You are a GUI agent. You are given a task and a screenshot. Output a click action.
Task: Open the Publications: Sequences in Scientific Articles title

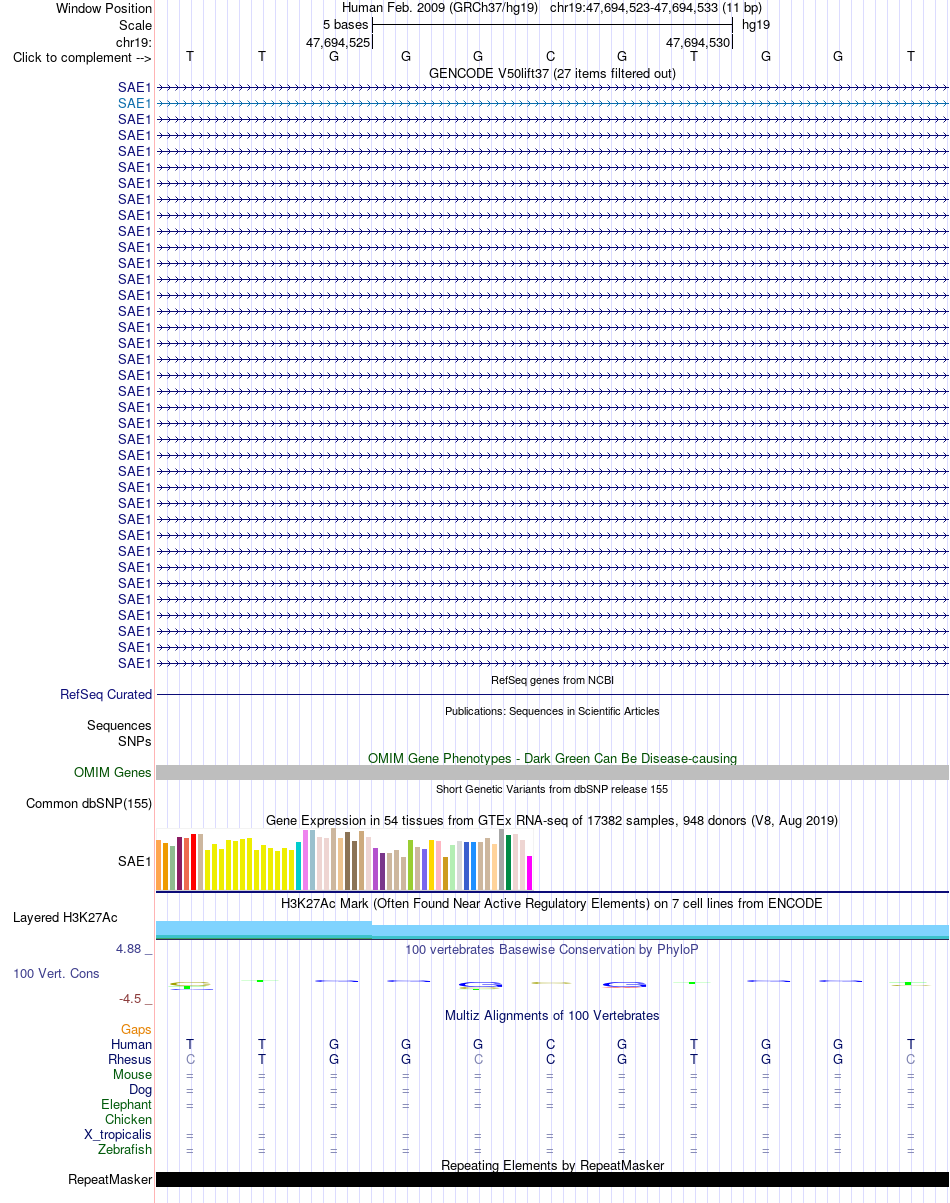[552, 711]
